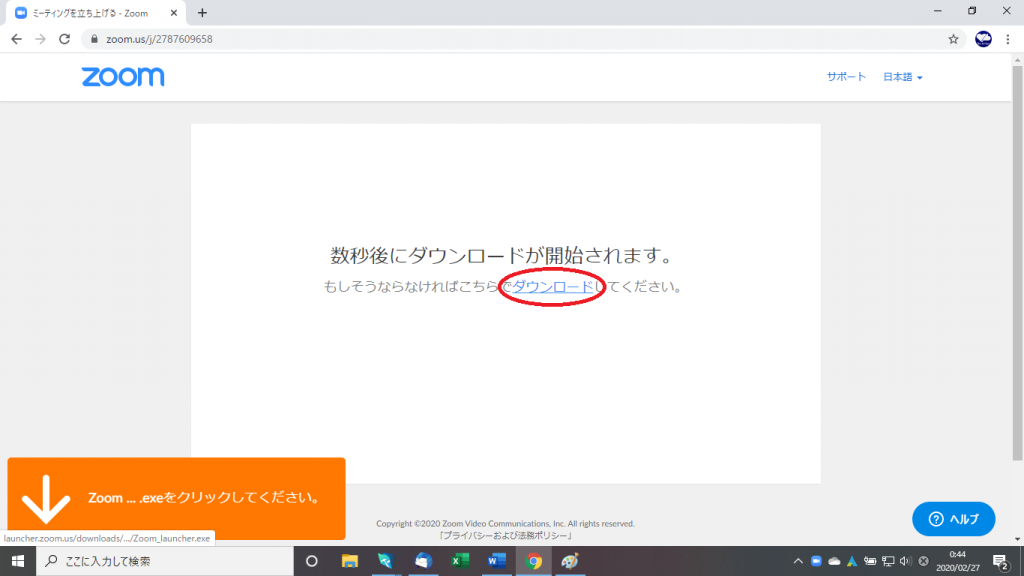The height and width of the screenshot is (576, 1024).
Task: Open a new browser tab
Action: 202,12
